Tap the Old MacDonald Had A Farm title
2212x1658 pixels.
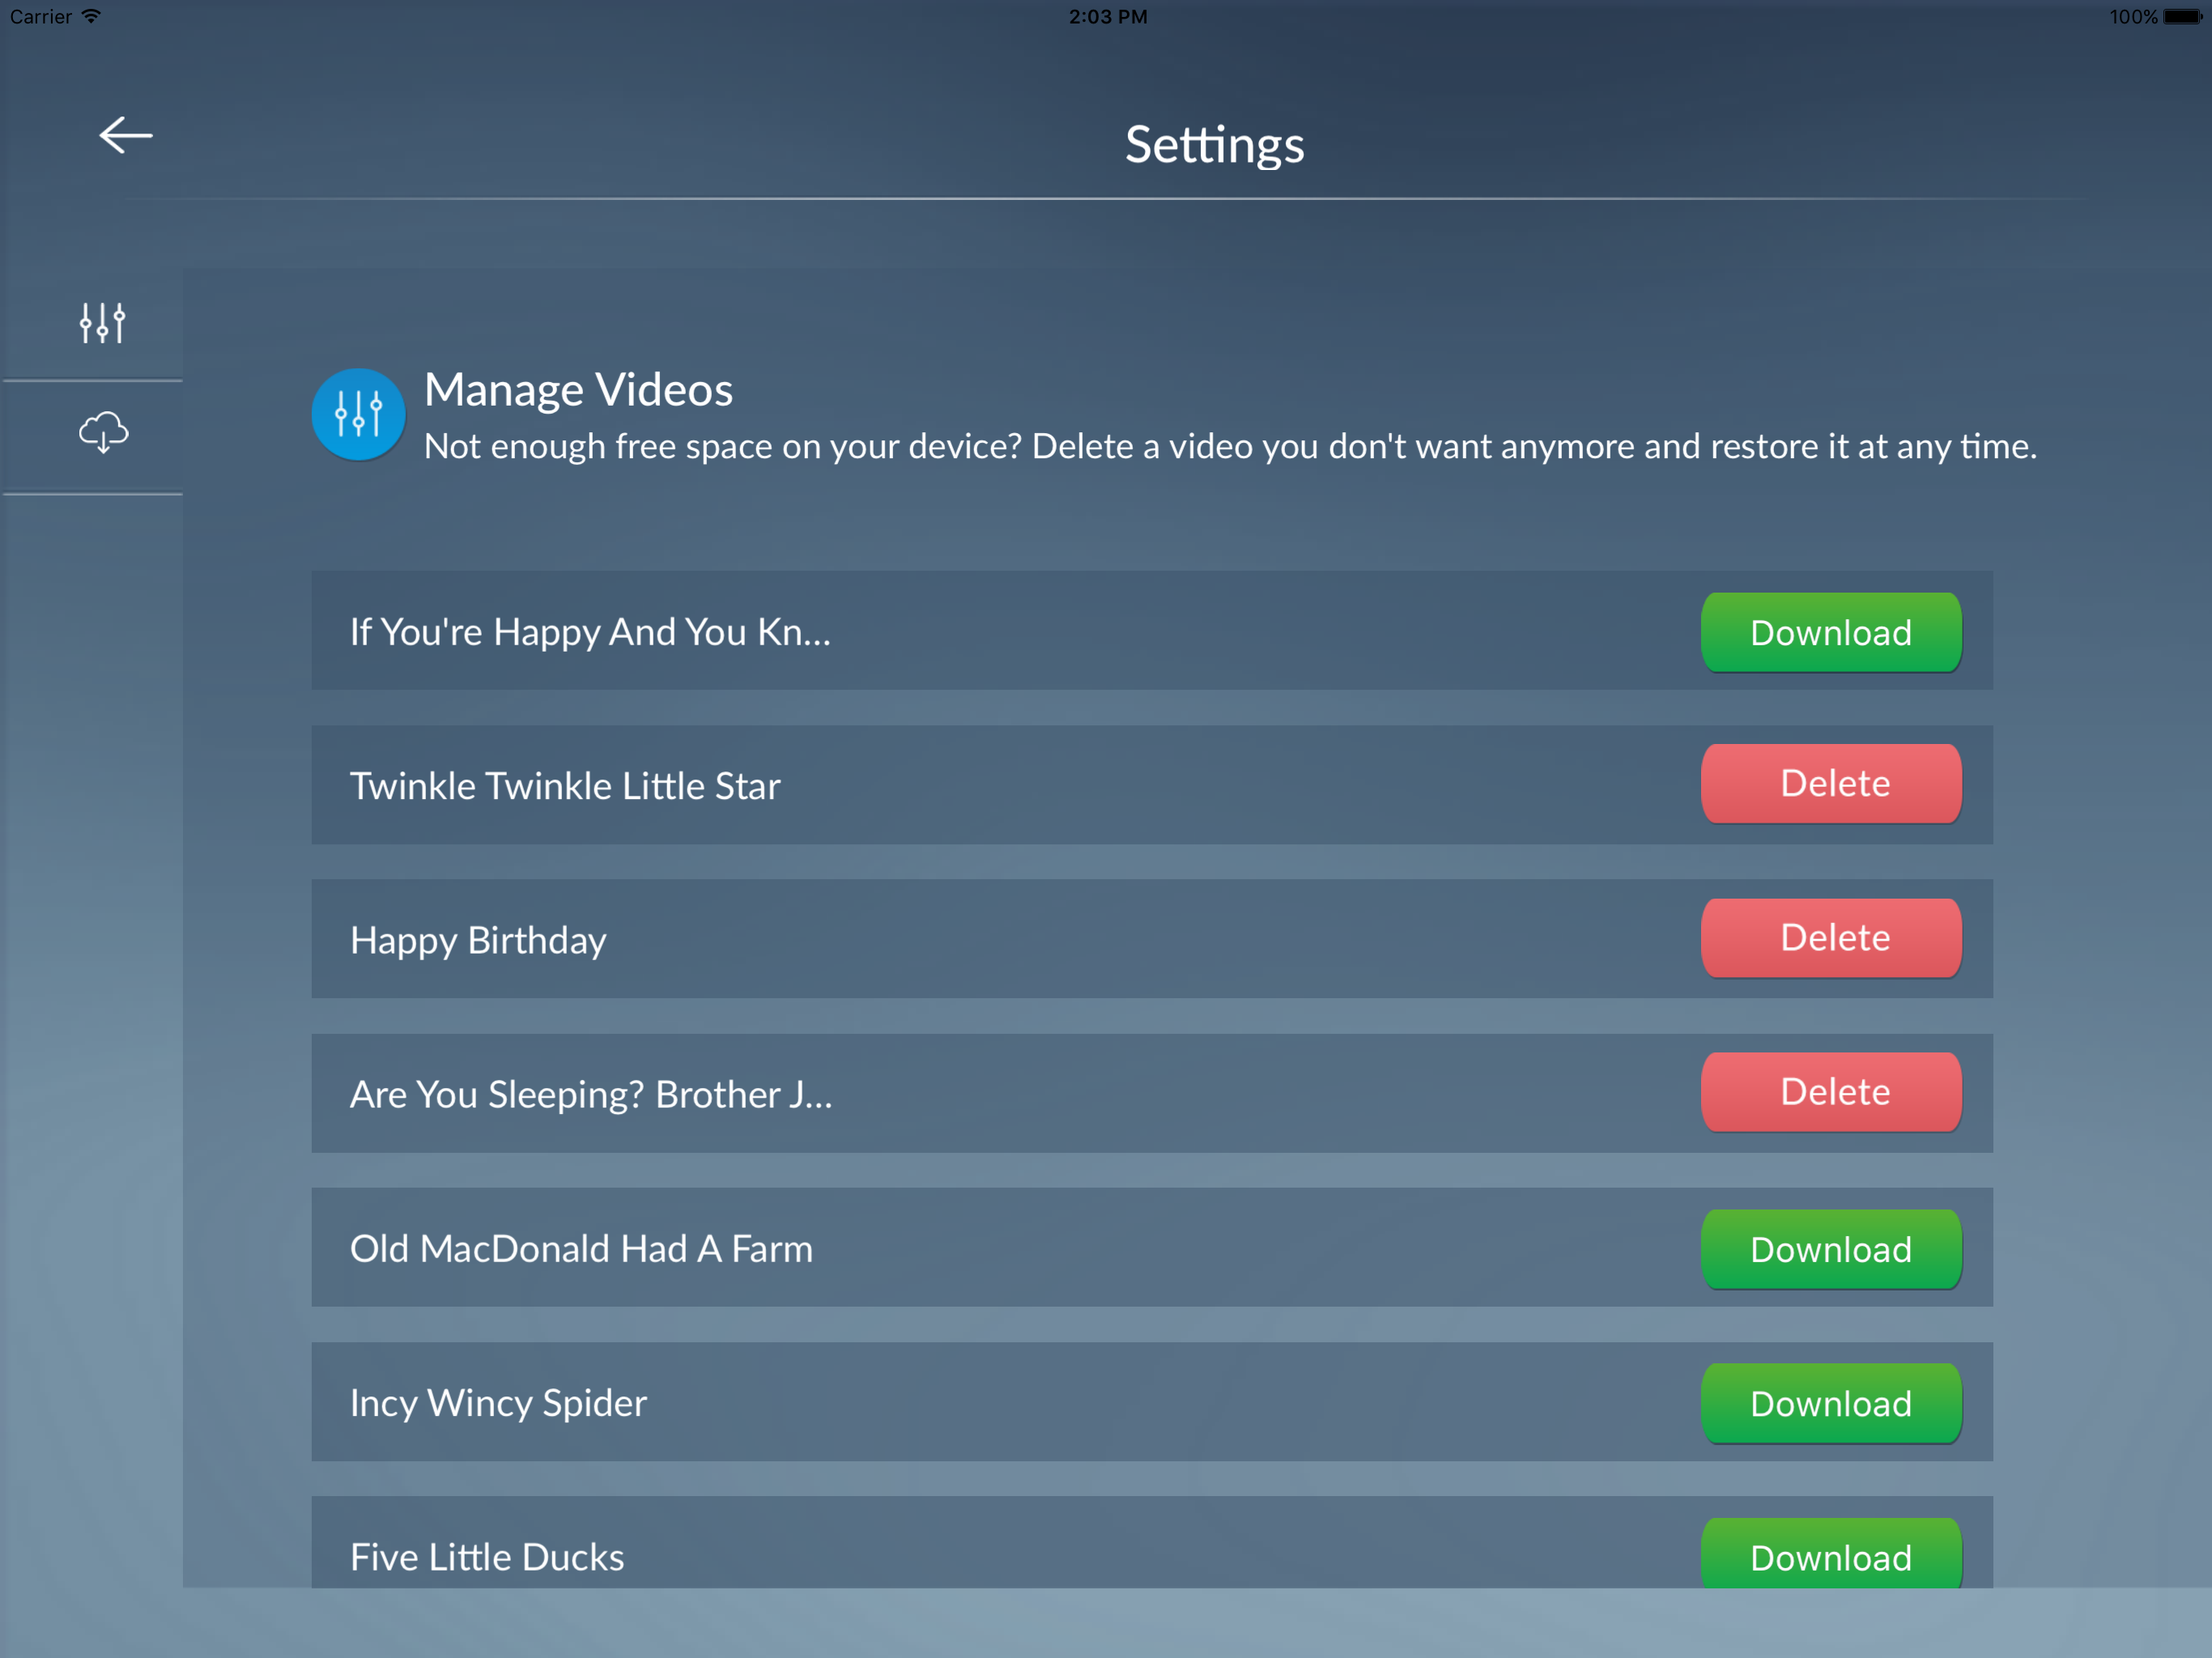[581, 1249]
